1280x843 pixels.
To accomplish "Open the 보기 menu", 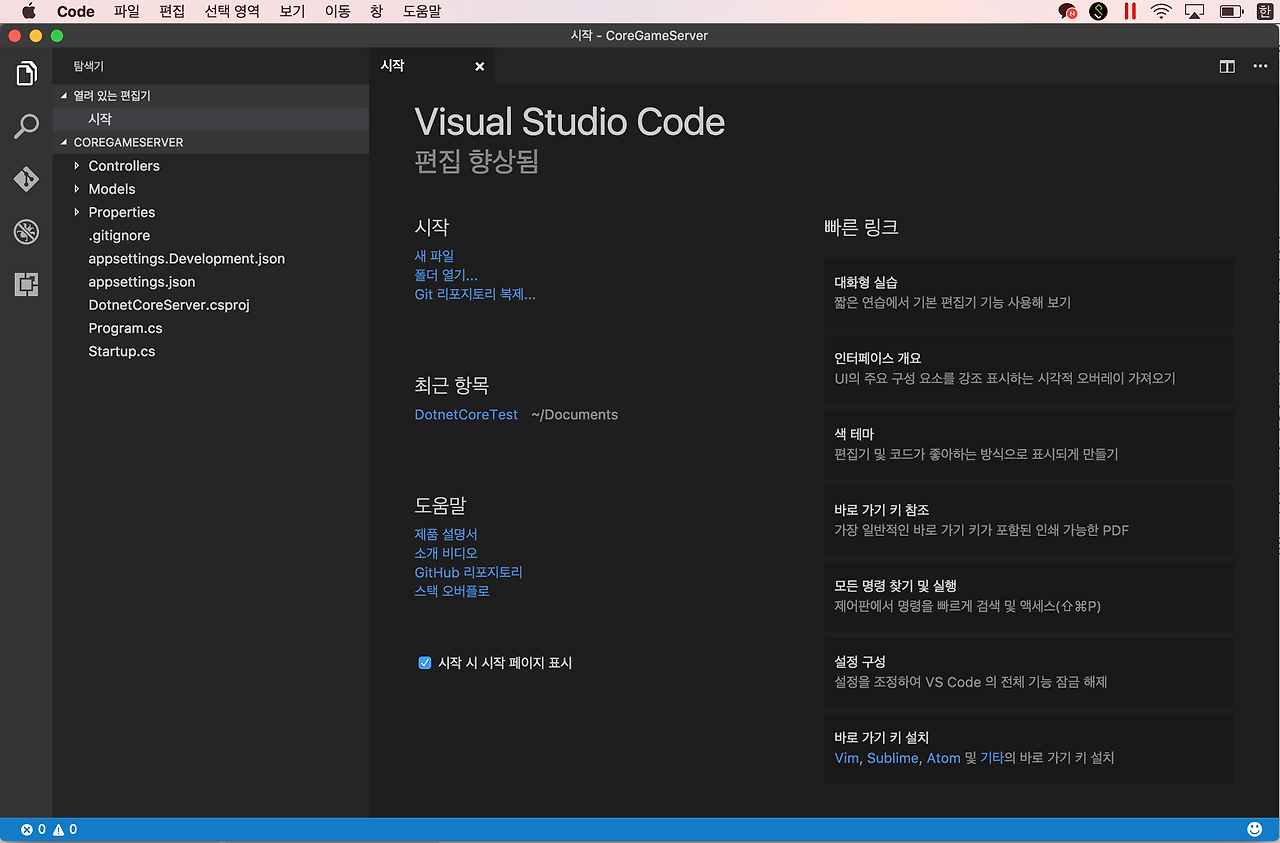I will click(x=292, y=11).
